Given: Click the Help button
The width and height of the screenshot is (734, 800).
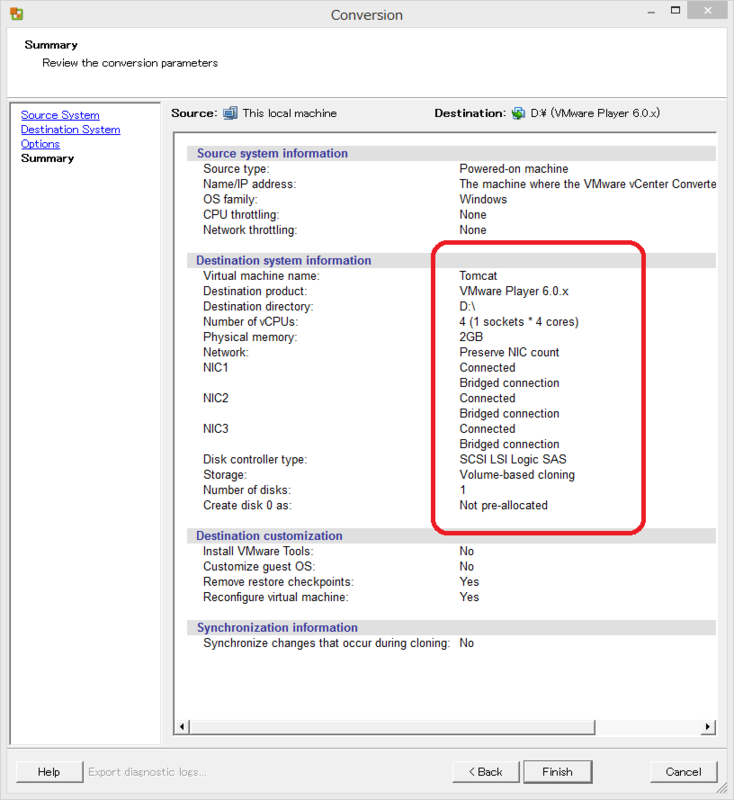Looking at the screenshot, I should tap(49, 772).
